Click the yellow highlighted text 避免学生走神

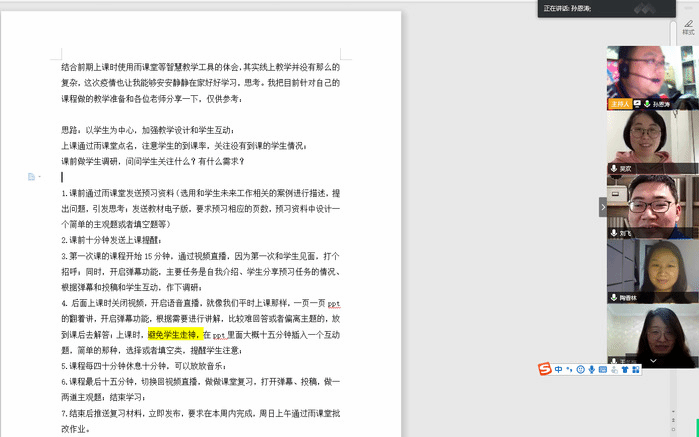[174, 334]
